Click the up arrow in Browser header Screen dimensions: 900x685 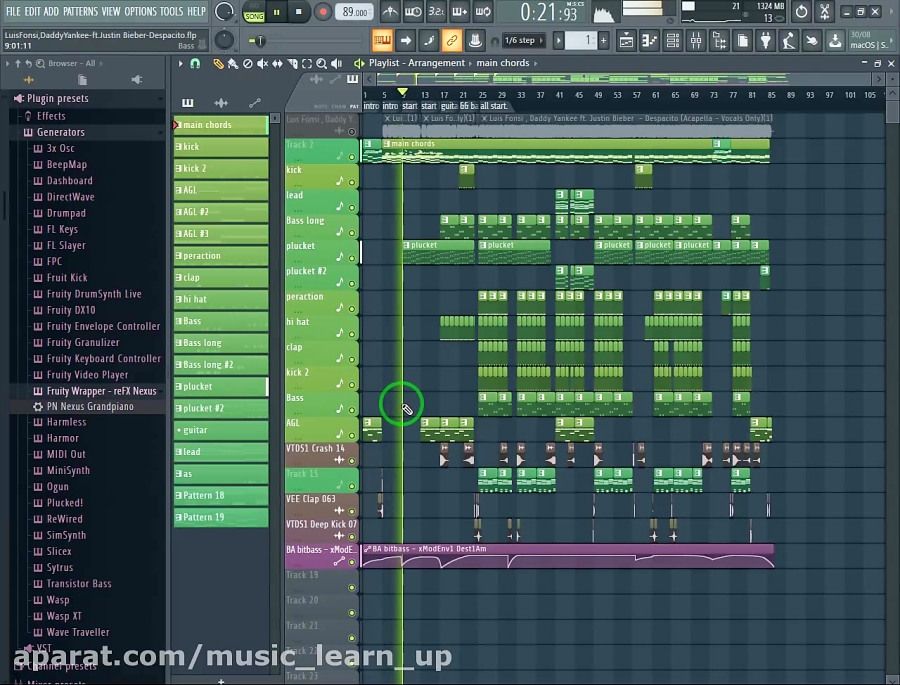point(18,63)
